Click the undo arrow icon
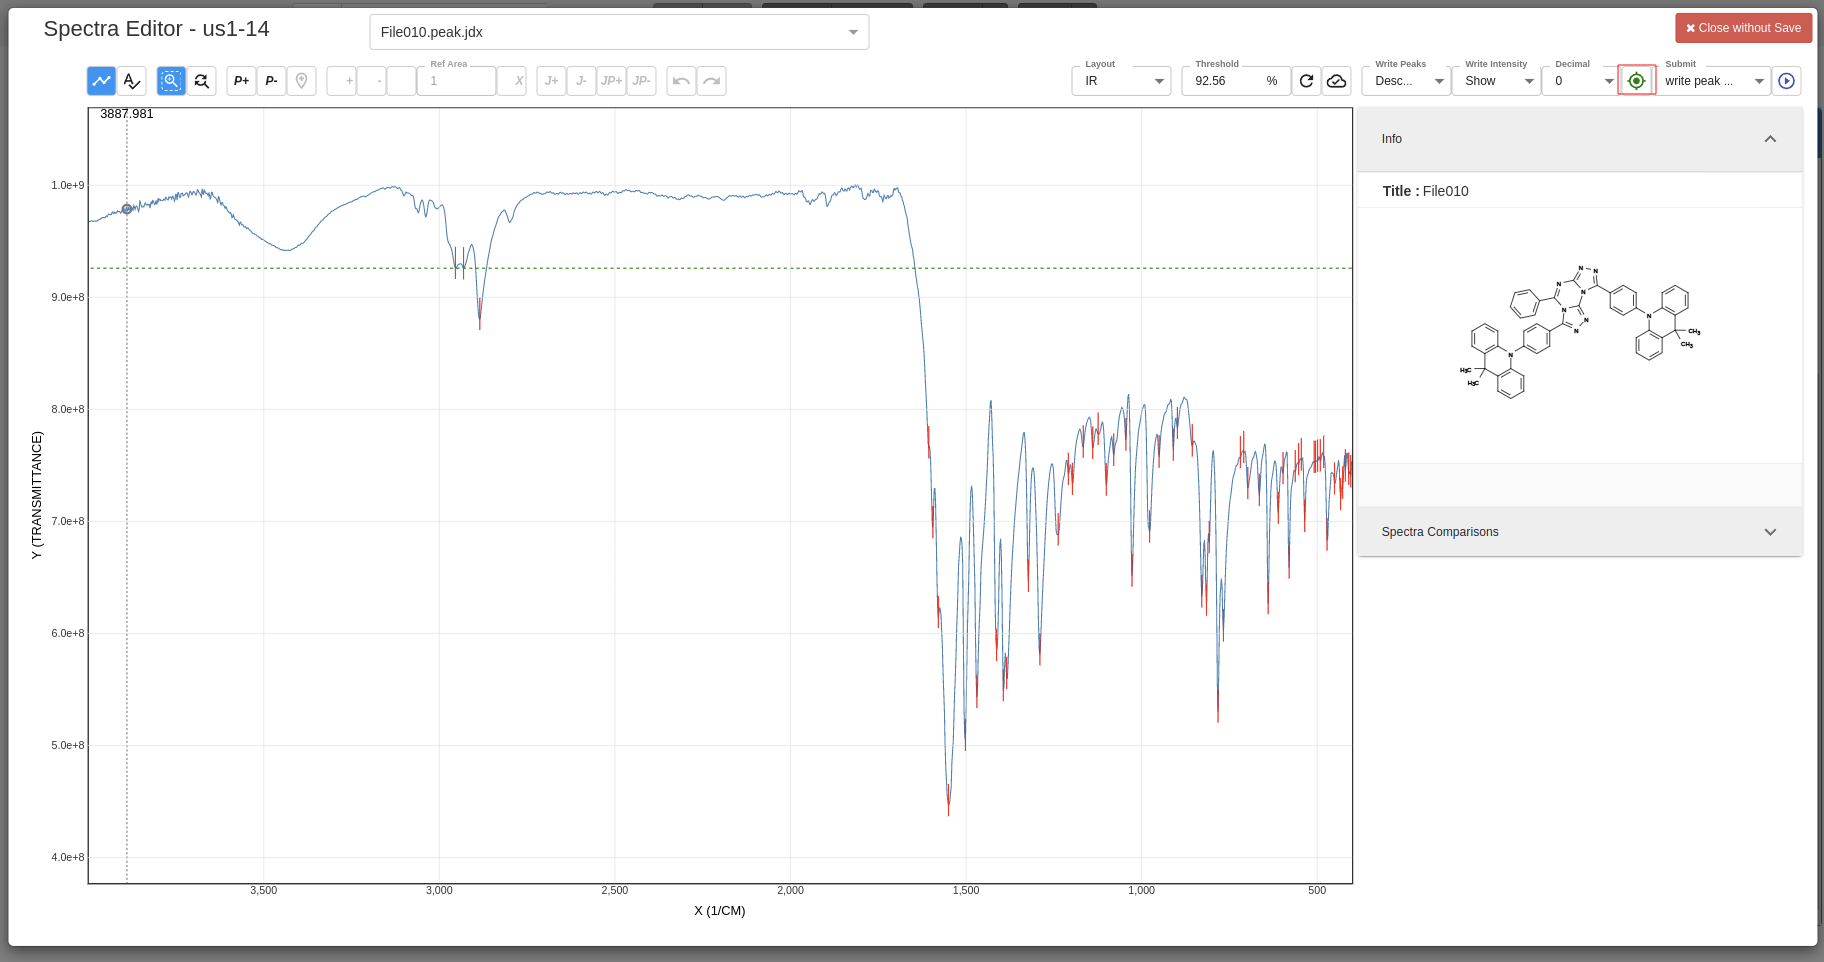 681,81
